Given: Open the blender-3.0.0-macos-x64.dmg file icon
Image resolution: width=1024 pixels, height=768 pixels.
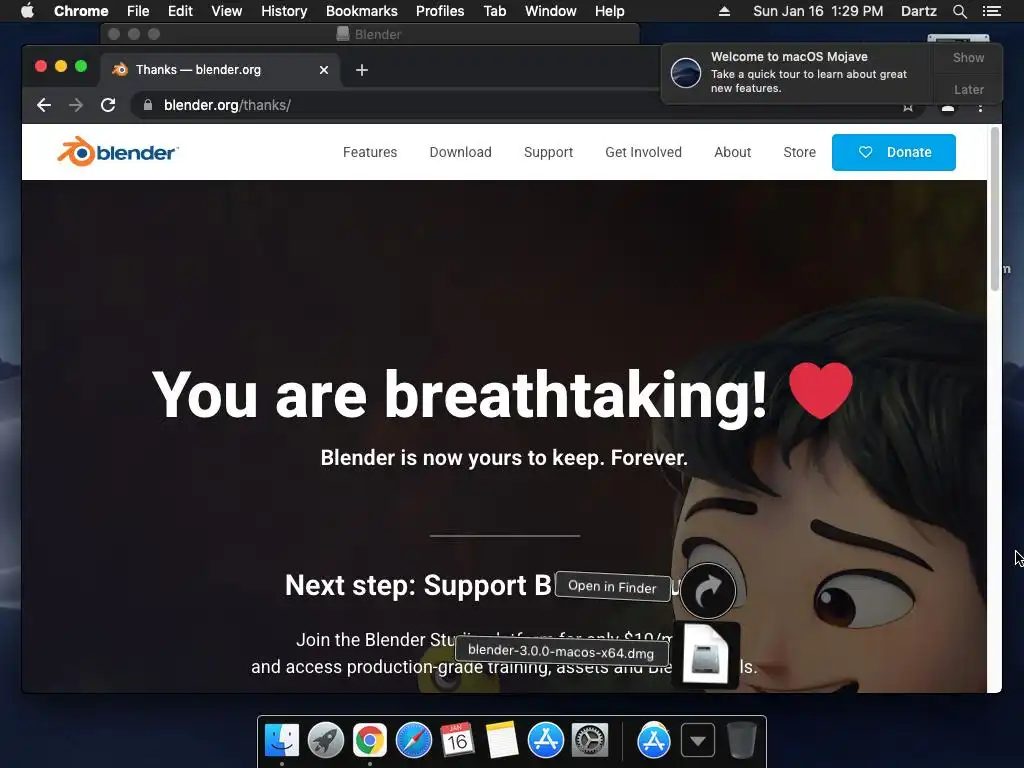Looking at the screenshot, I should [705, 655].
